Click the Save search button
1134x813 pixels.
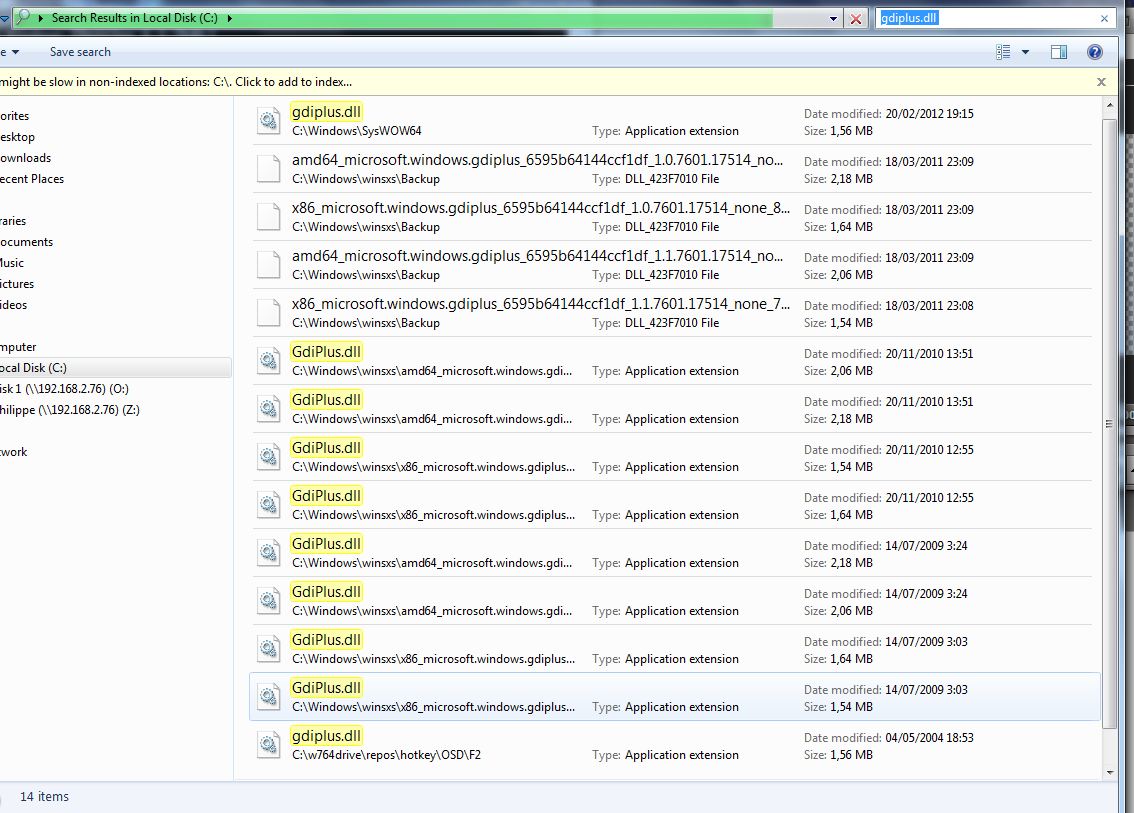80,52
